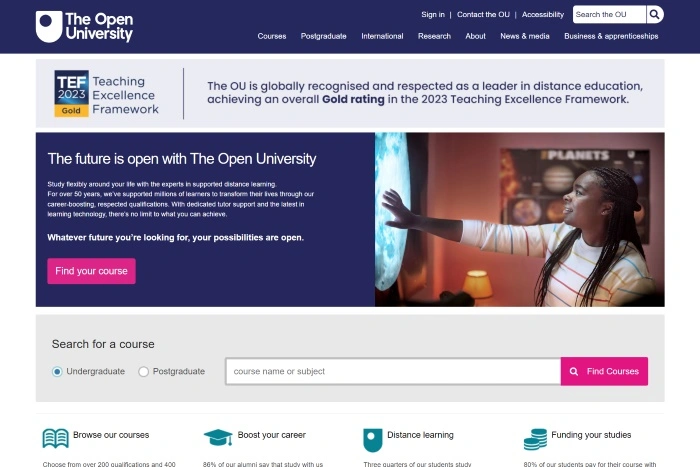This screenshot has width=700, height=467.
Task: Select the Postgraduate radio button
Action: point(143,371)
